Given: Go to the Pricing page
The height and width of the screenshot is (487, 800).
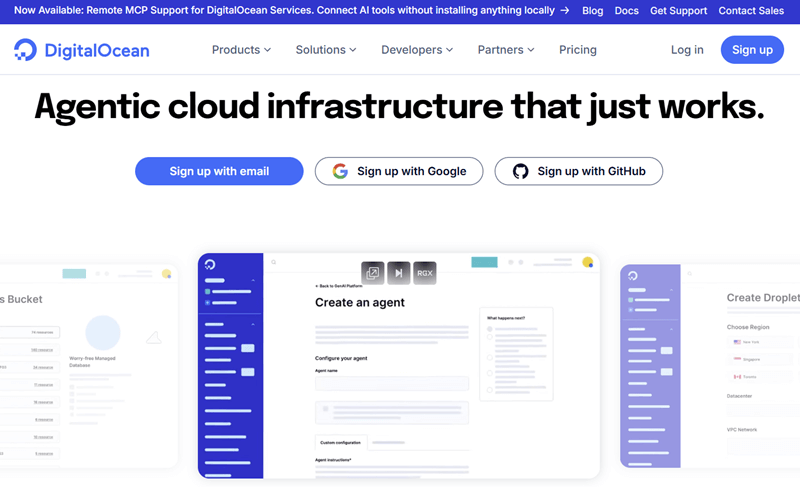Looking at the screenshot, I should pyautogui.click(x=578, y=50).
